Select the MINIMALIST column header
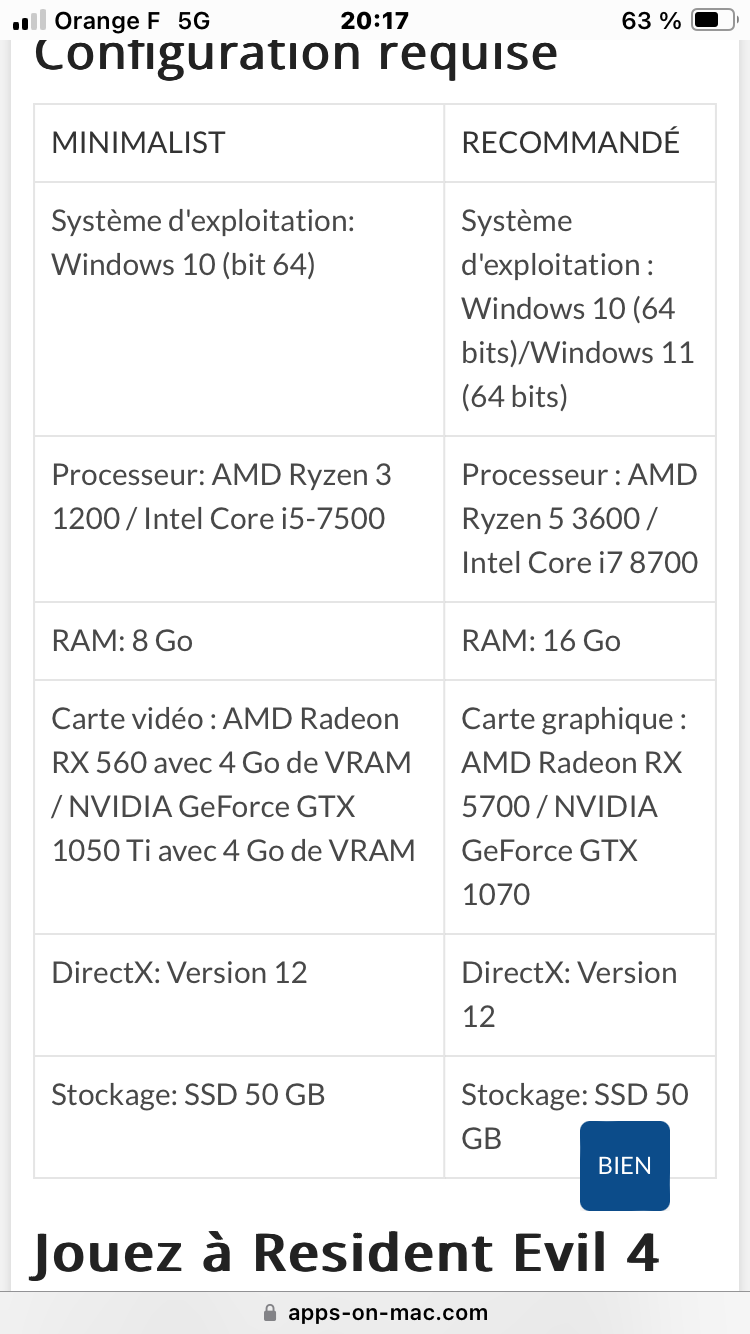Image resolution: width=750 pixels, height=1334 pixels. coord(138,142)
